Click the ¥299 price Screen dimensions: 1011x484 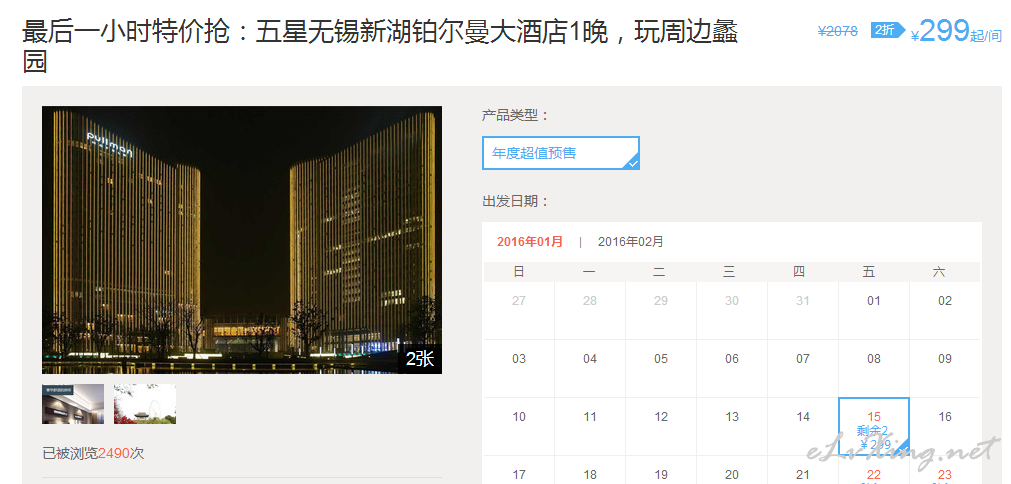(x=940, y=31)
